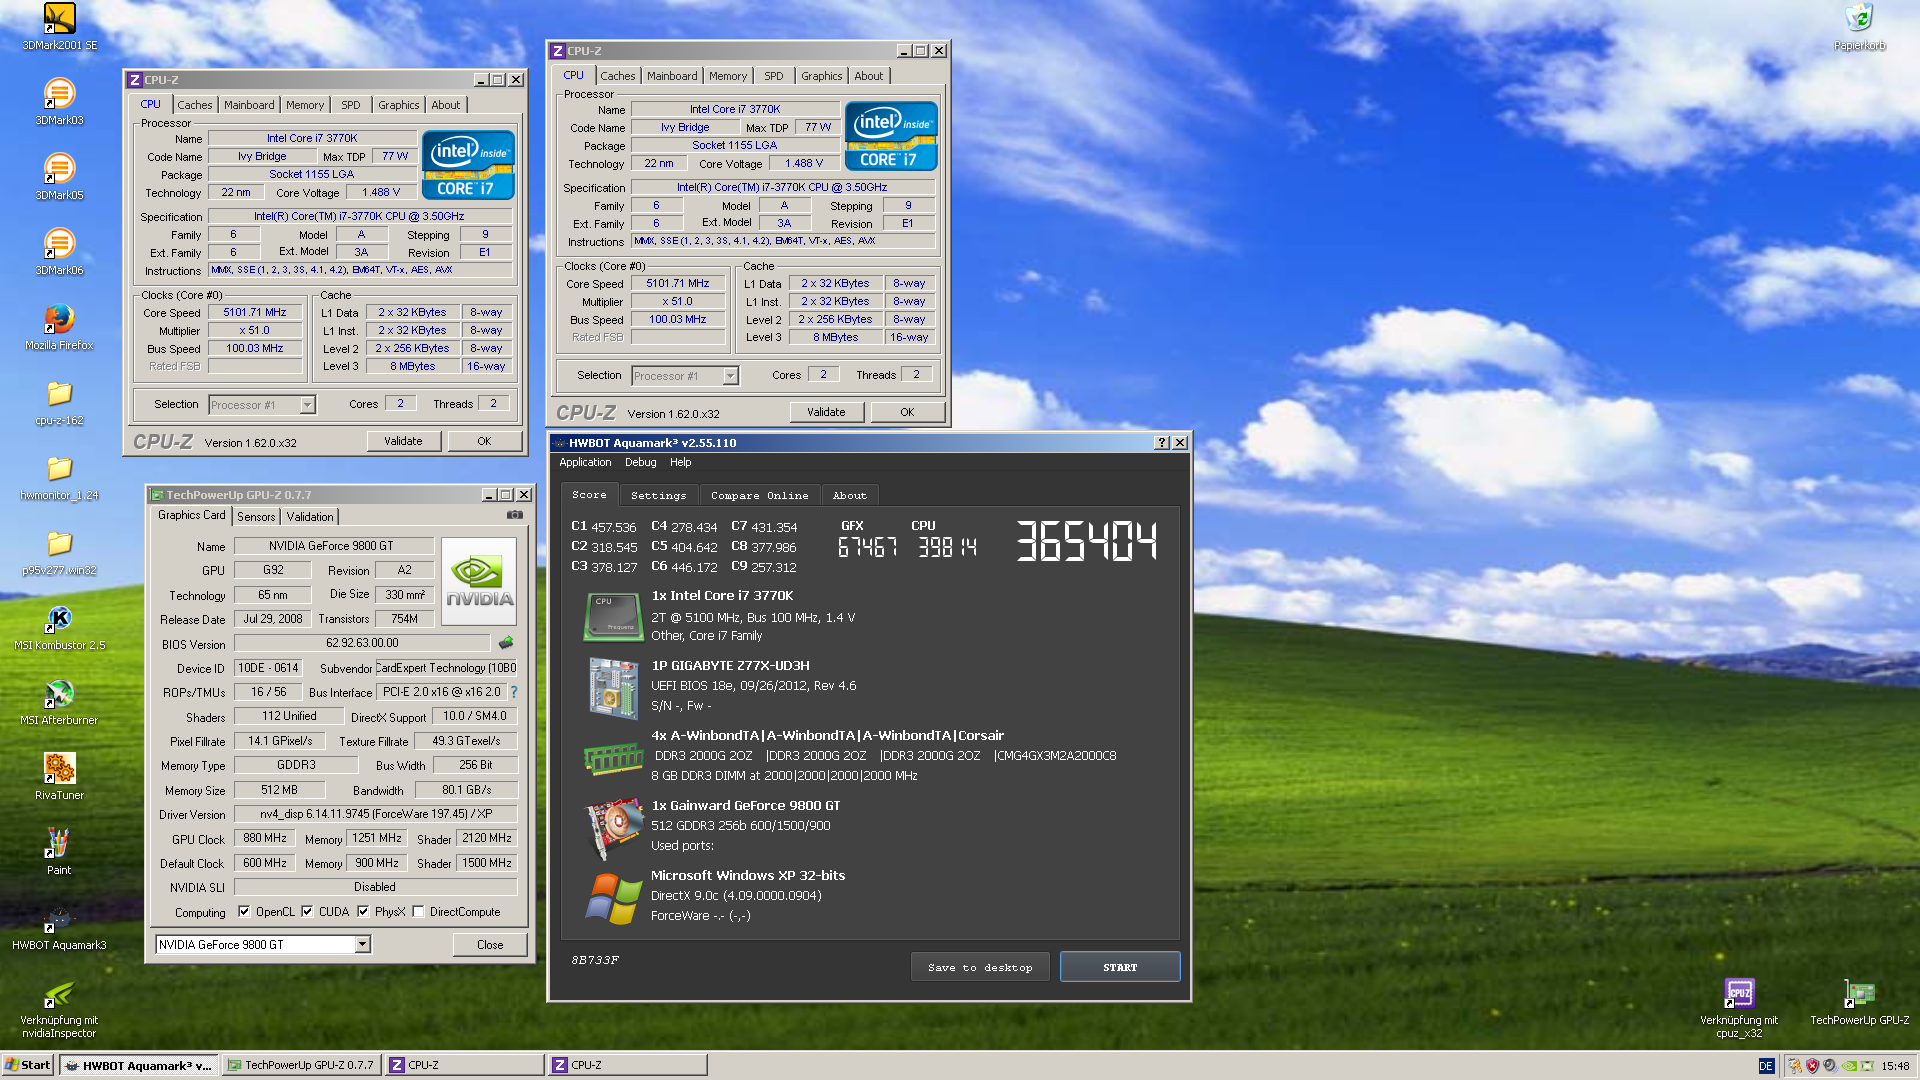Switch to the Settings tab in Aquamark
Screen dimensions: 1920x1080
click(659, 495)
